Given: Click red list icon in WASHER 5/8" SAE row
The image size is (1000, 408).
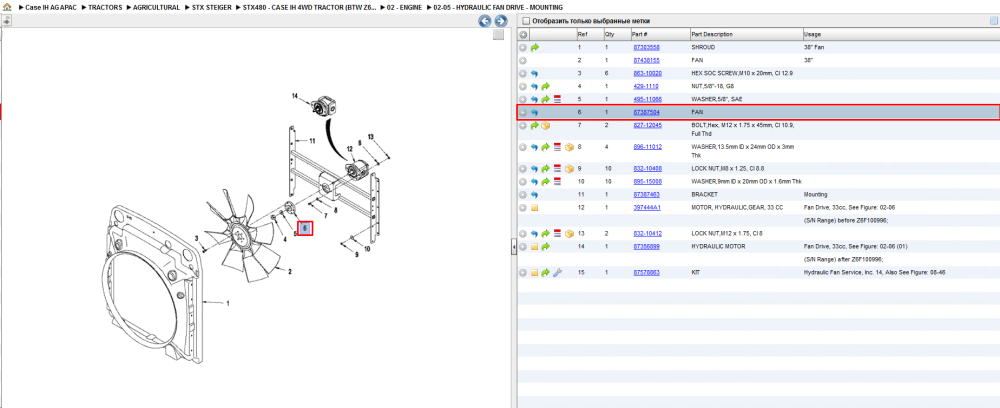Looking at the screenshot, I should [x=557, y=99].
